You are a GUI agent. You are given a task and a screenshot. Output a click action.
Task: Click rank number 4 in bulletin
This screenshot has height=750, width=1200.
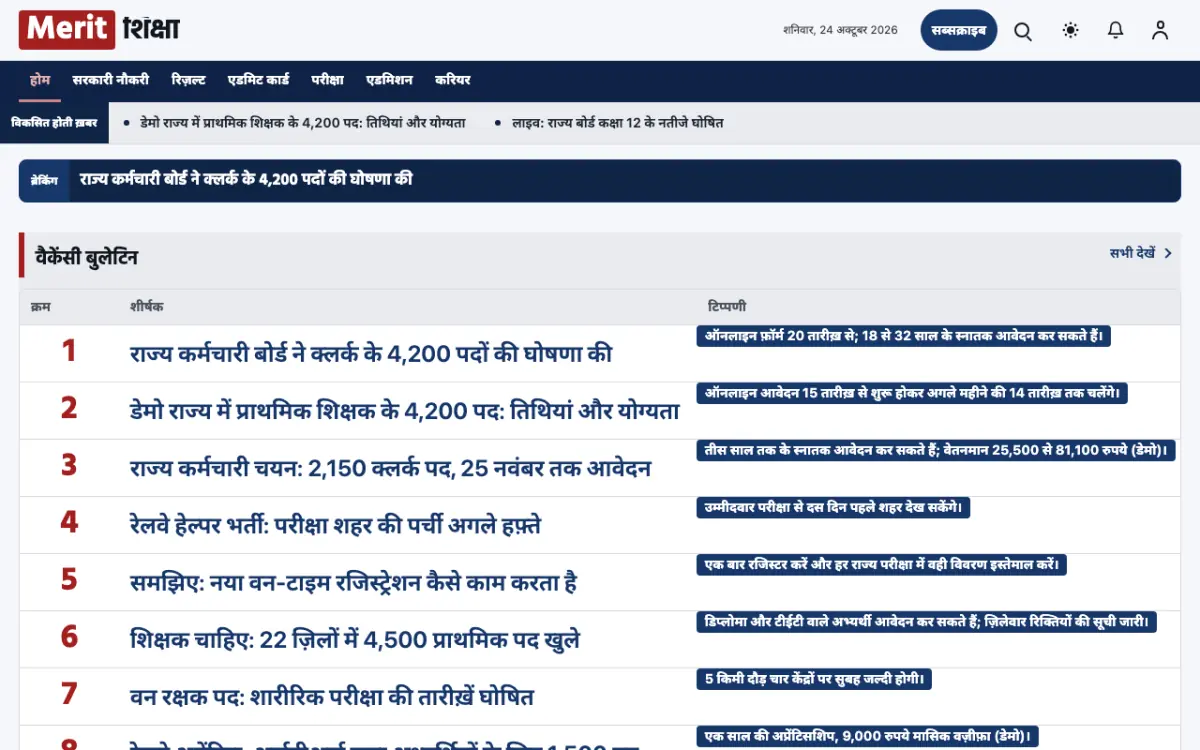point(69,522)
